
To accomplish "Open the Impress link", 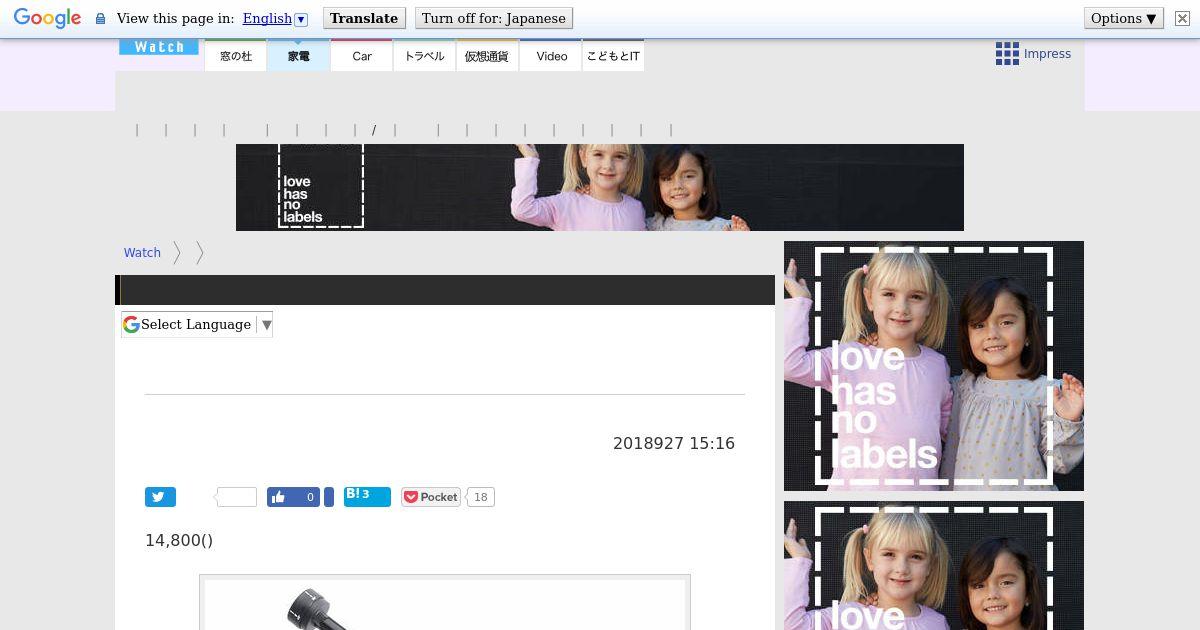I will click(1047, 54).
